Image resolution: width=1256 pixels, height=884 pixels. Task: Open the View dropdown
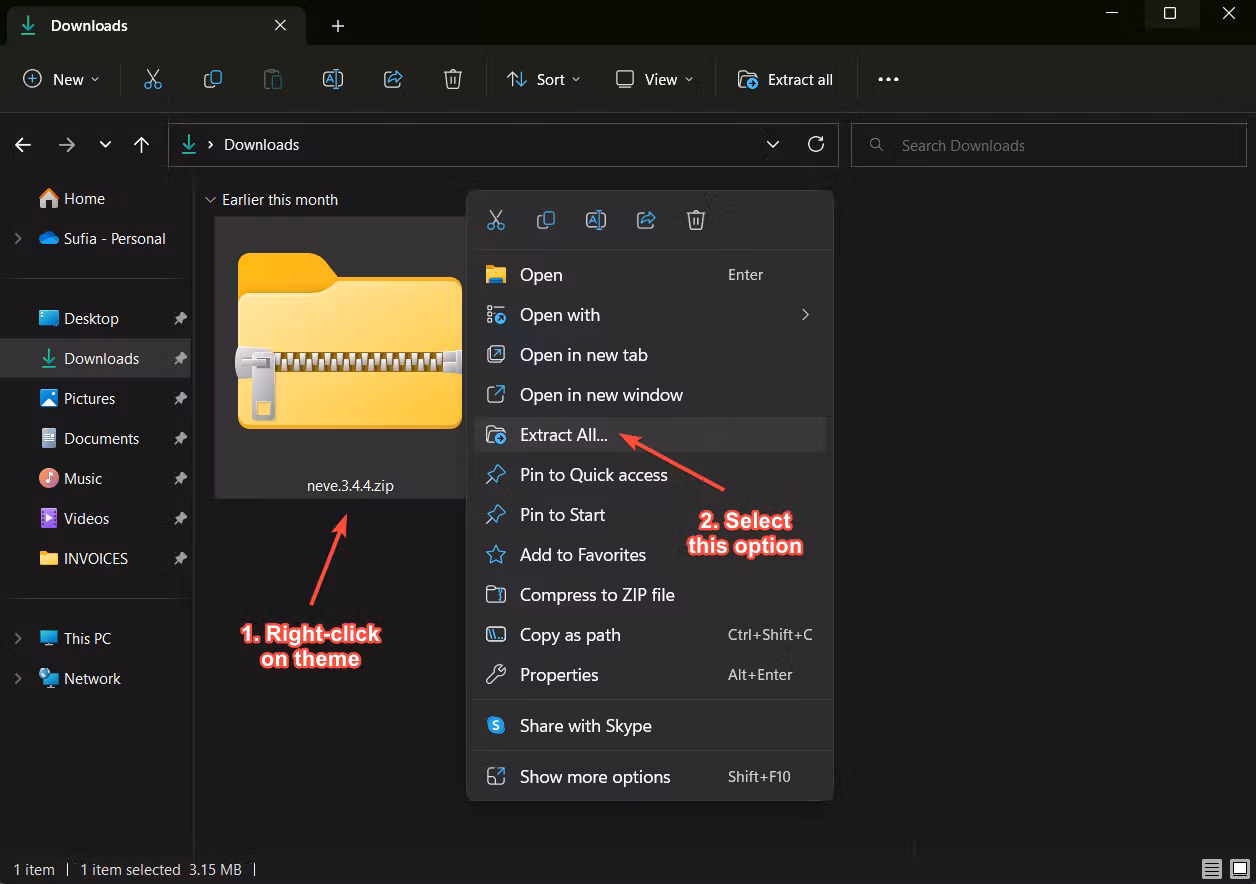654,79
